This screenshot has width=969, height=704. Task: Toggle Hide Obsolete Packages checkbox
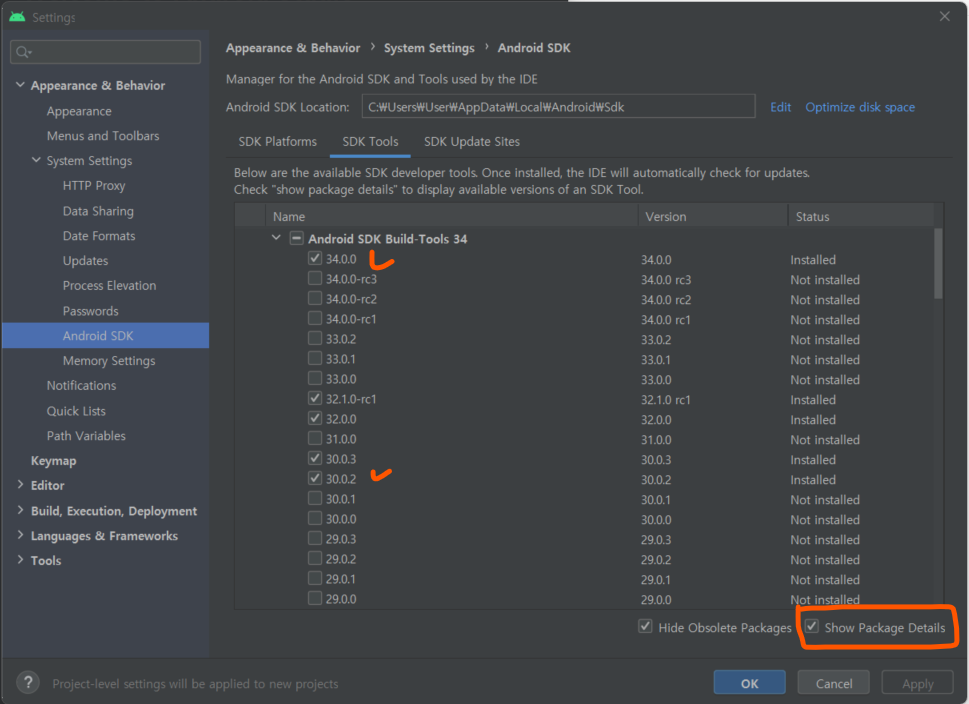(645, 627)
